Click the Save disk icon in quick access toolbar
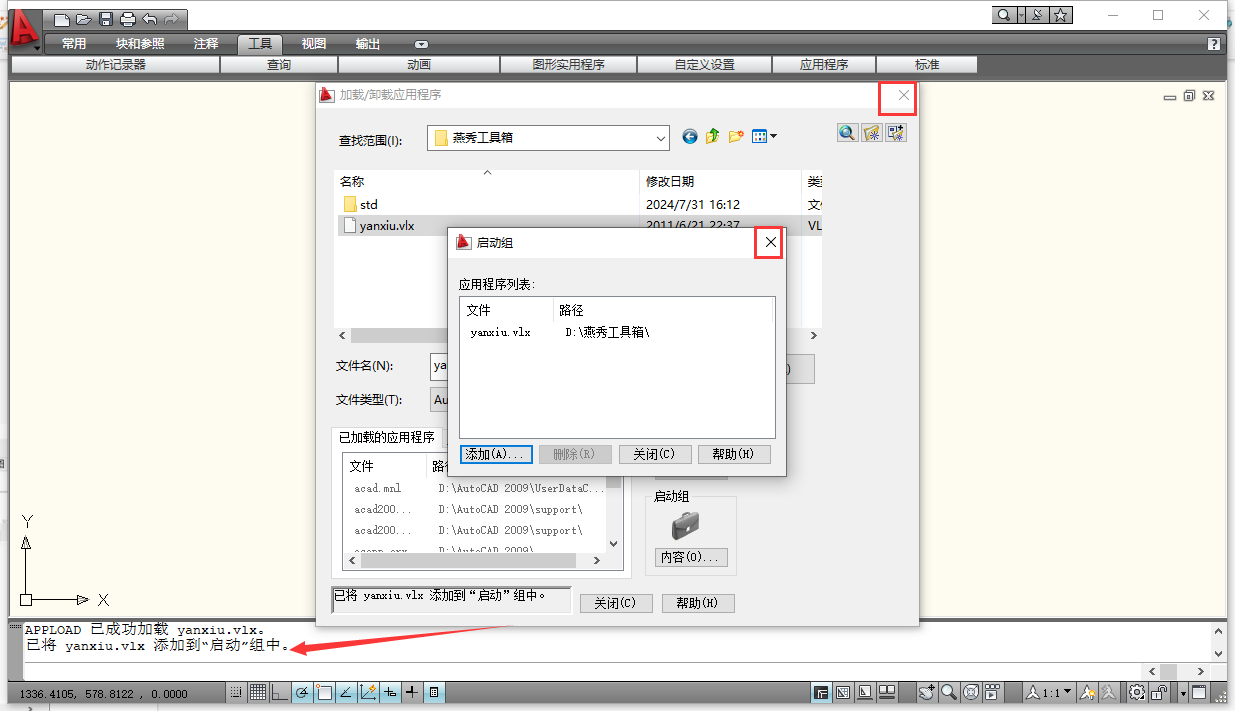The width and height of the screenshot is (1235, 711). (x=106, y=18)
